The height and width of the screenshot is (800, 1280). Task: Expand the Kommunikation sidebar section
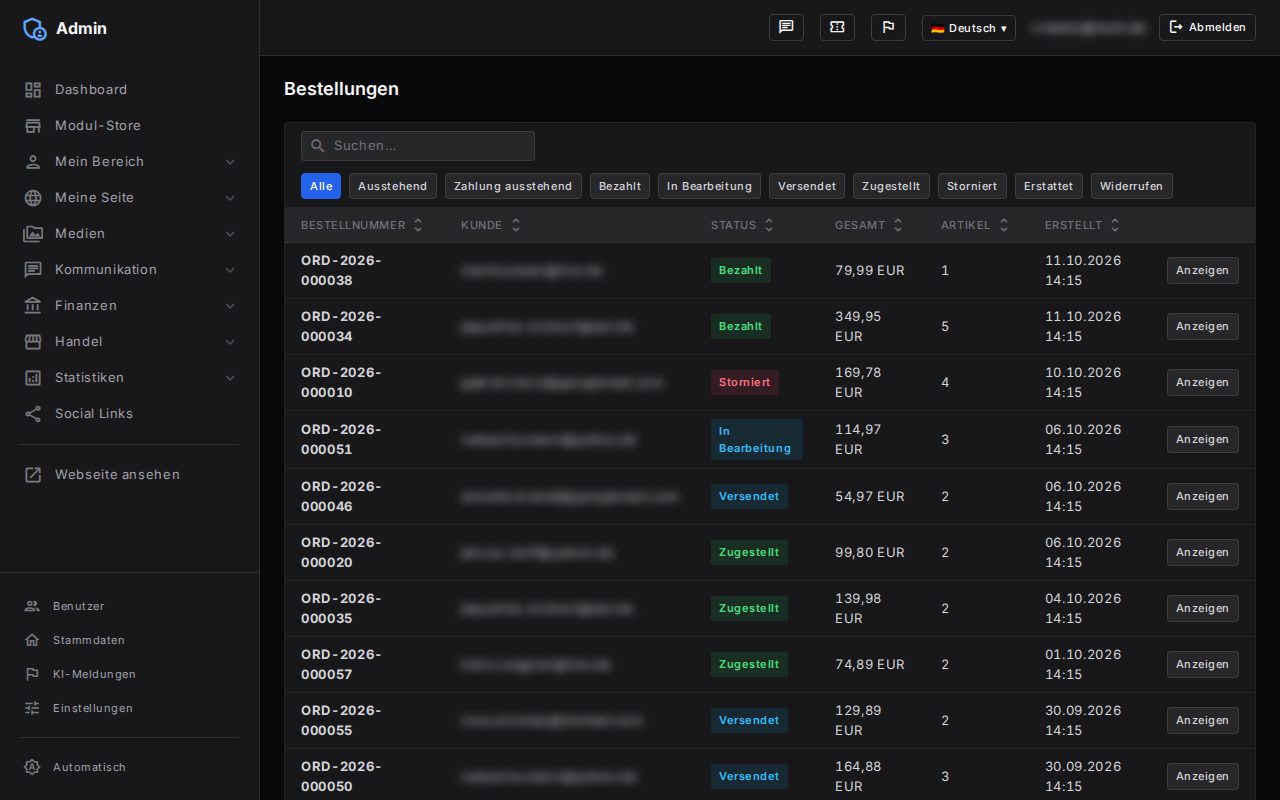pyautogui.click(x=130, y=269)
